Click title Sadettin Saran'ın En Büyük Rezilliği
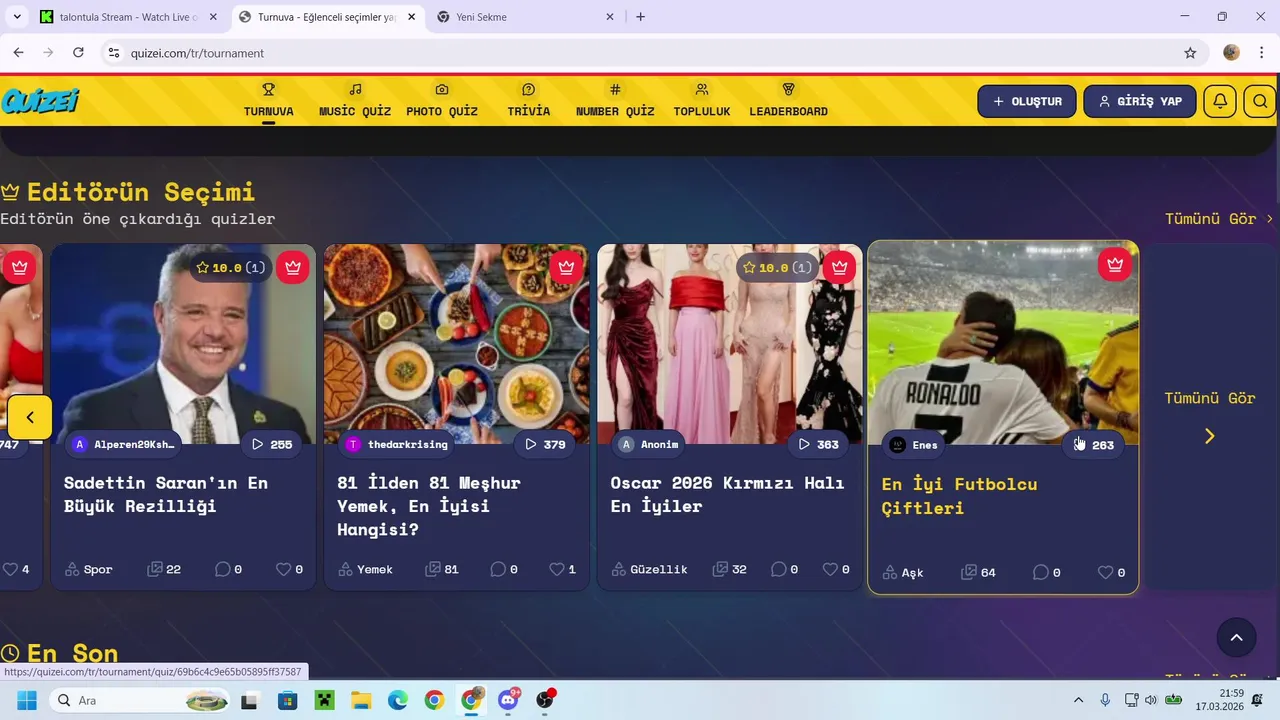 click(166, 494)
